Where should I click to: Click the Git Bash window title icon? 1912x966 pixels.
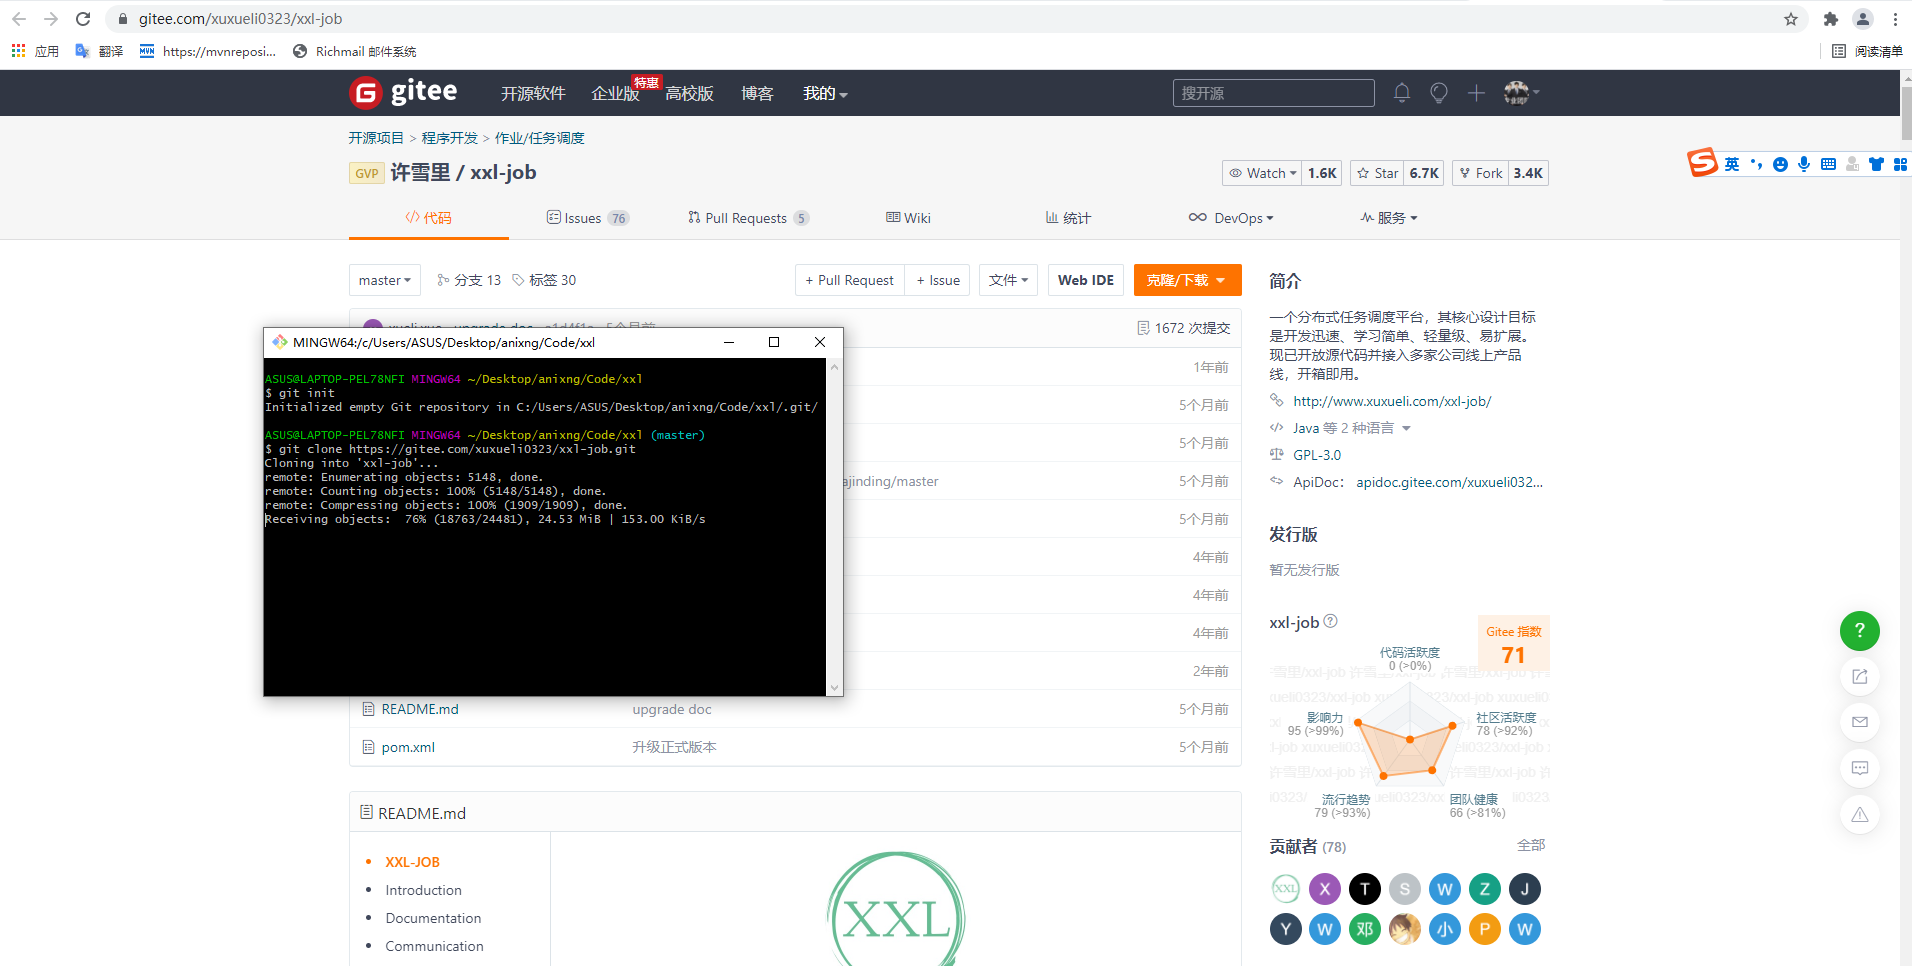[x=279, y=342]
